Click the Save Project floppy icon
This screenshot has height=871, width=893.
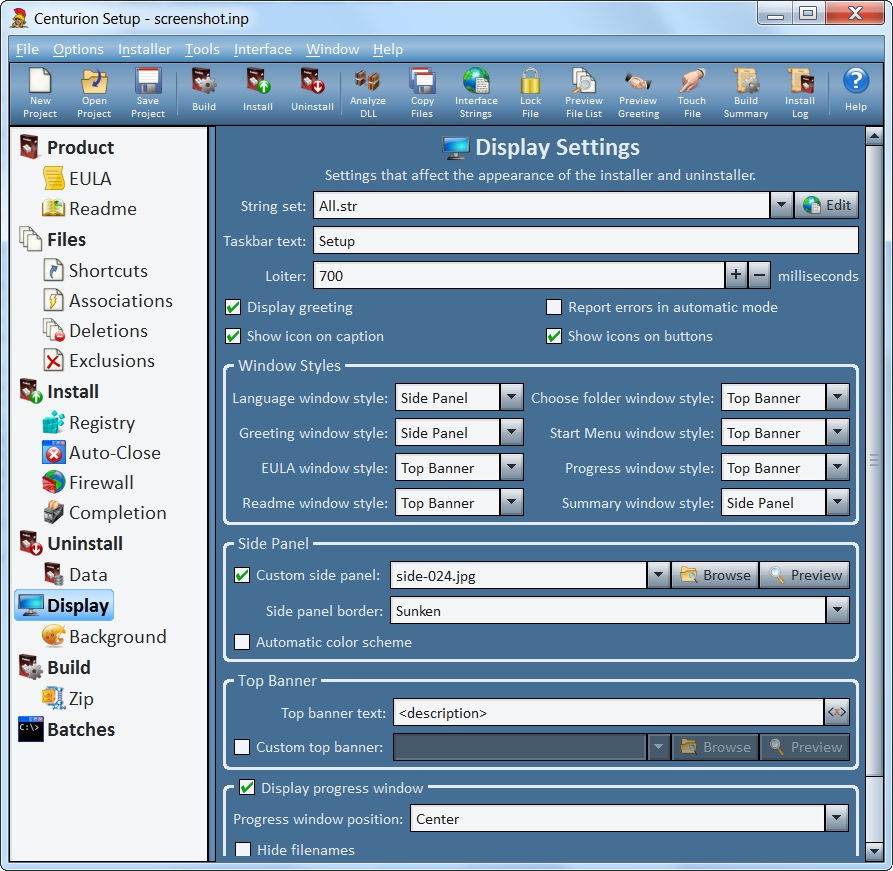[148, 93]
